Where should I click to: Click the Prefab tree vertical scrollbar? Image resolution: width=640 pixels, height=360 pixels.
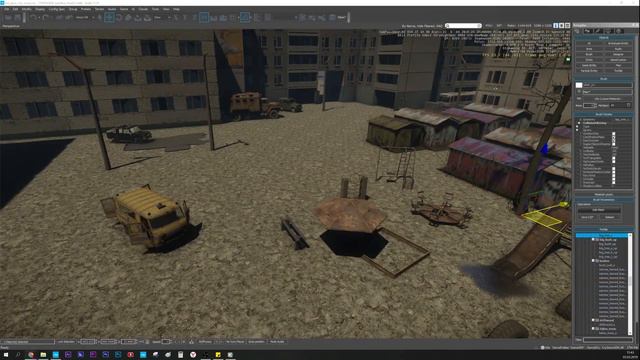tap(630, 284)
